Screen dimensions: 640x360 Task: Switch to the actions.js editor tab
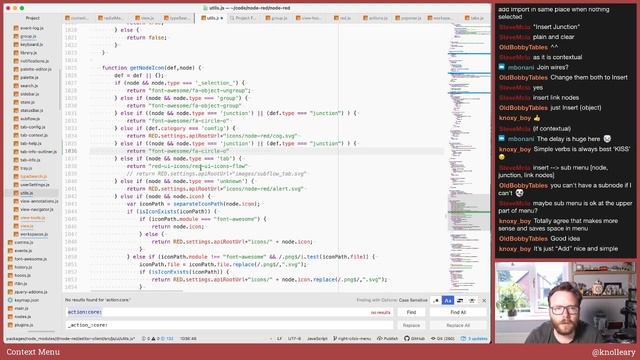pos(375,18)
